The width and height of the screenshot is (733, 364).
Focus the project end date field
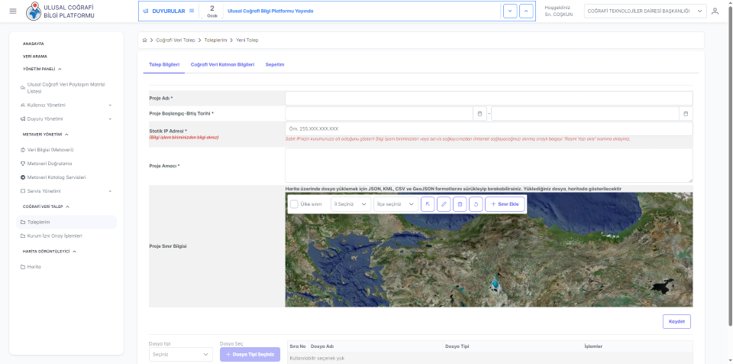click(585, 114)
